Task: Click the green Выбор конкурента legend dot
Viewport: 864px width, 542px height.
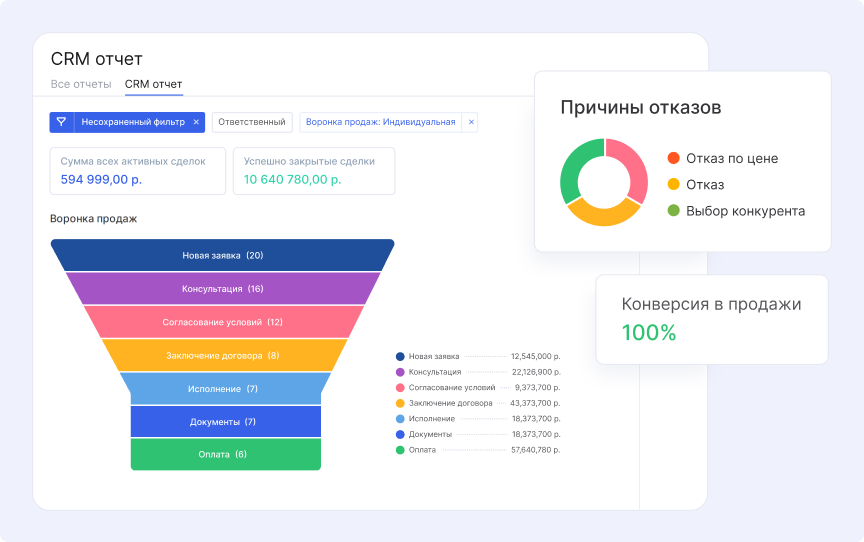Action: coord(674,211)
